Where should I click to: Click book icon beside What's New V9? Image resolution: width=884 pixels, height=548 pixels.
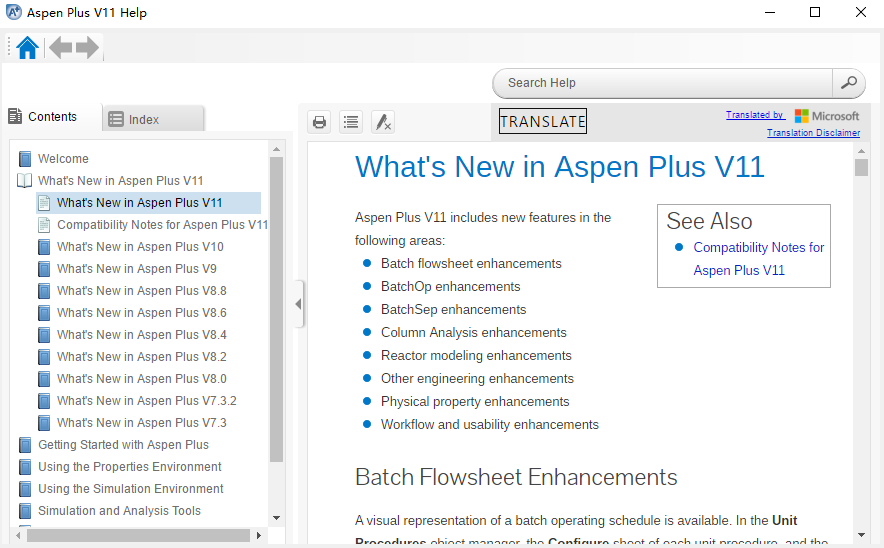(44, 269)
